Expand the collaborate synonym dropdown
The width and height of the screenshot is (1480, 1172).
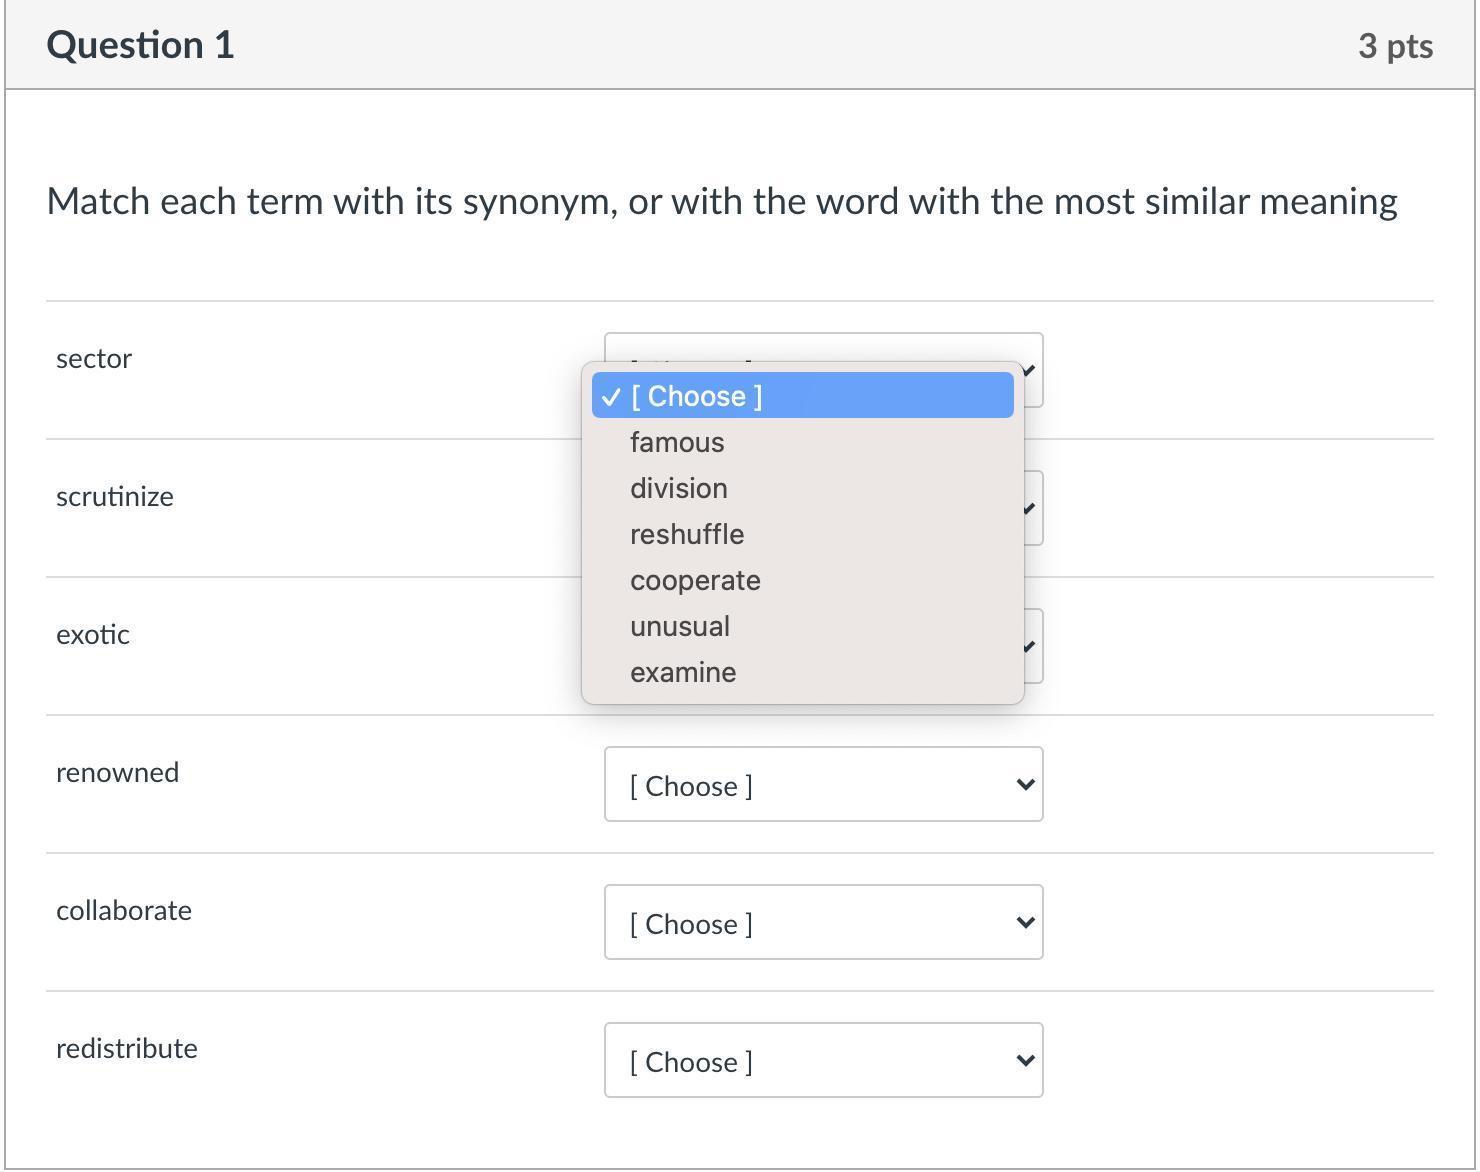[x=823, y=923]
